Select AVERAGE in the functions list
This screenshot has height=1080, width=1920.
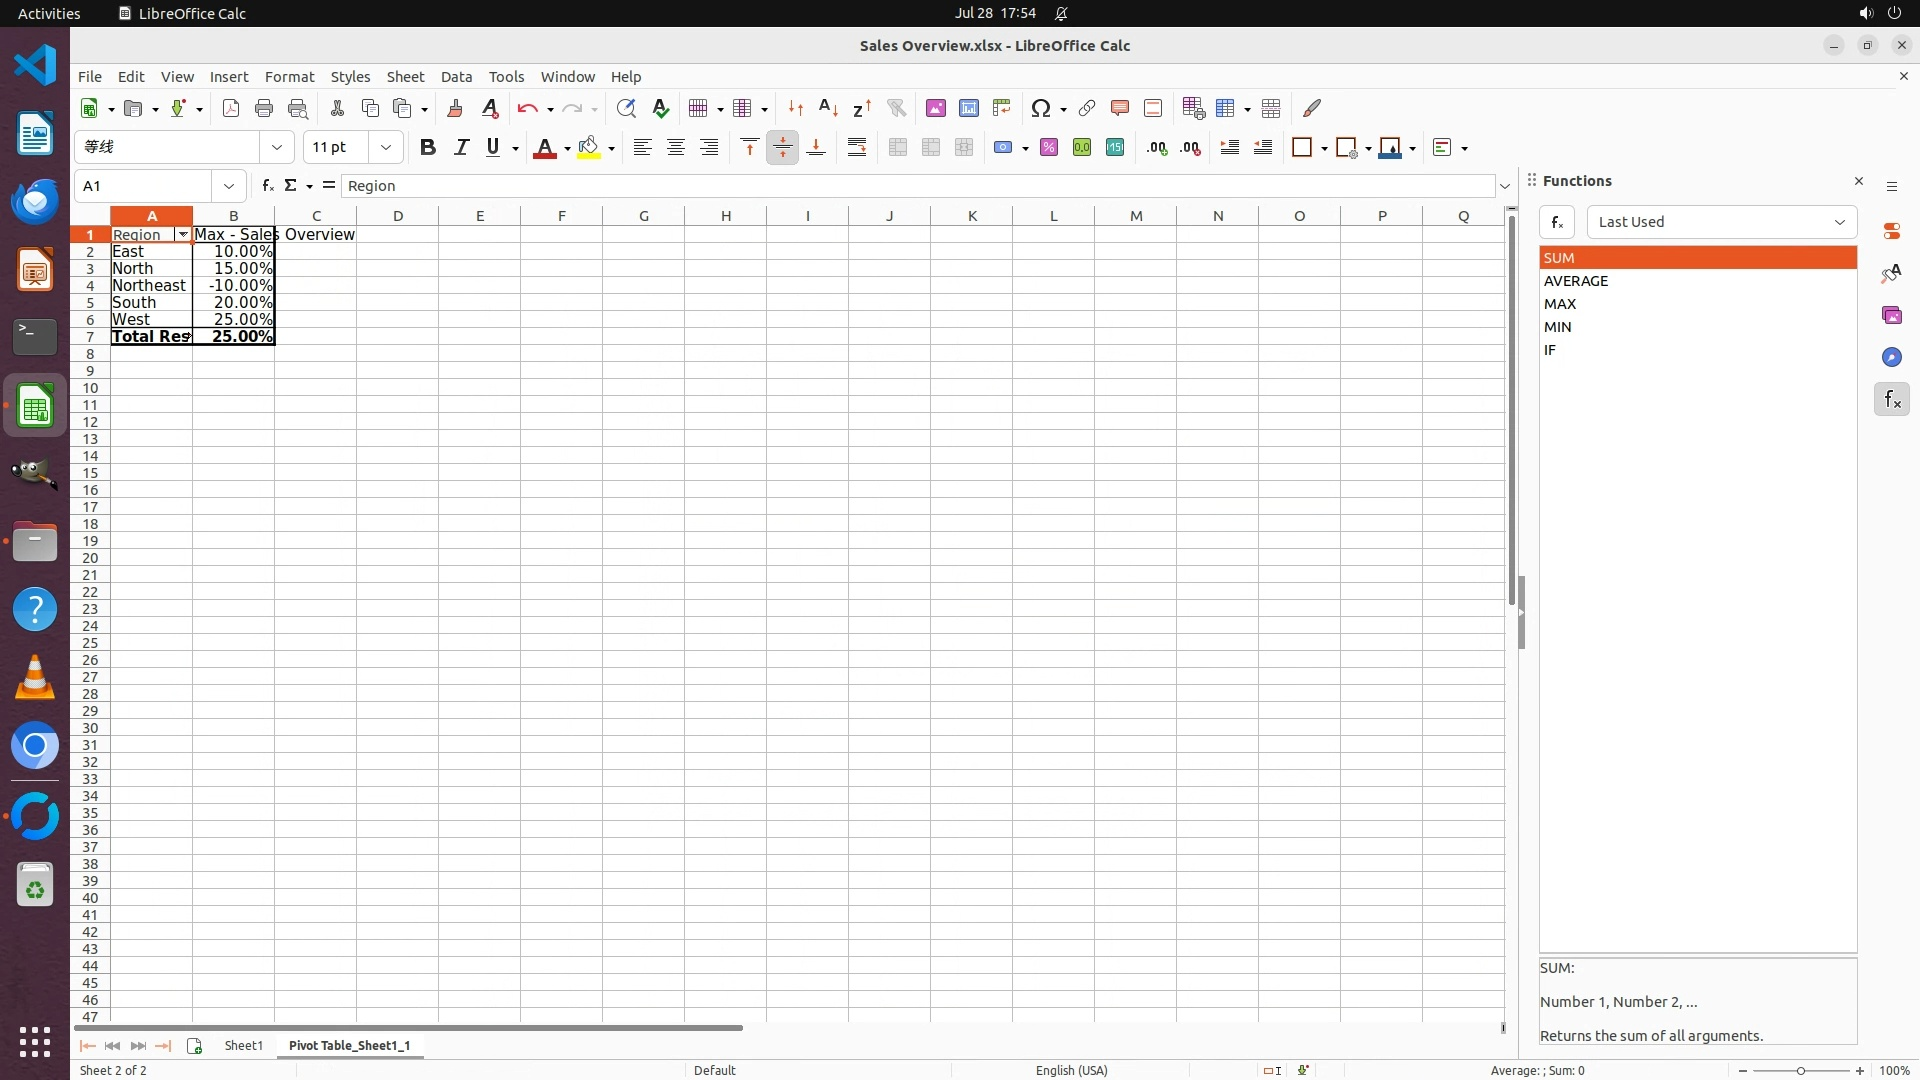click(x=1576, y=281)
